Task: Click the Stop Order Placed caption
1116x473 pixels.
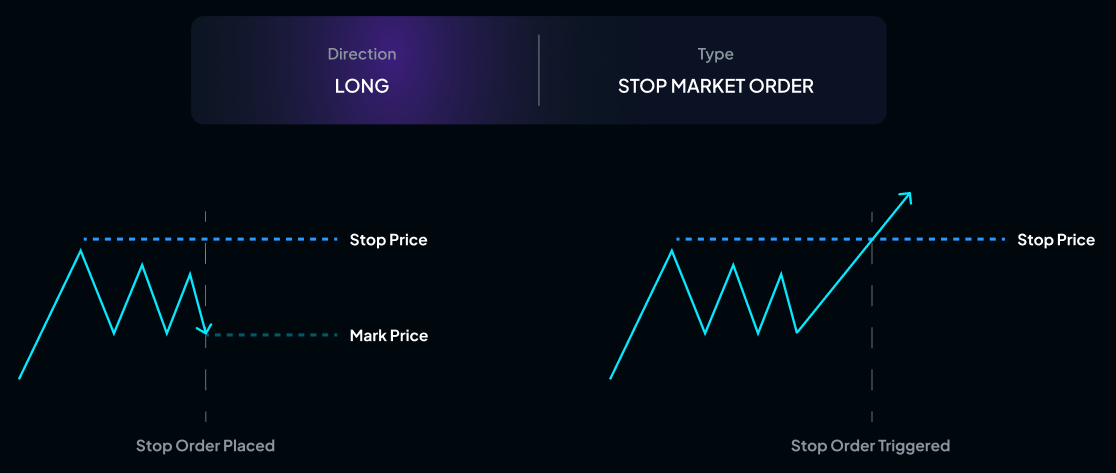Action: tap(205, 445)
